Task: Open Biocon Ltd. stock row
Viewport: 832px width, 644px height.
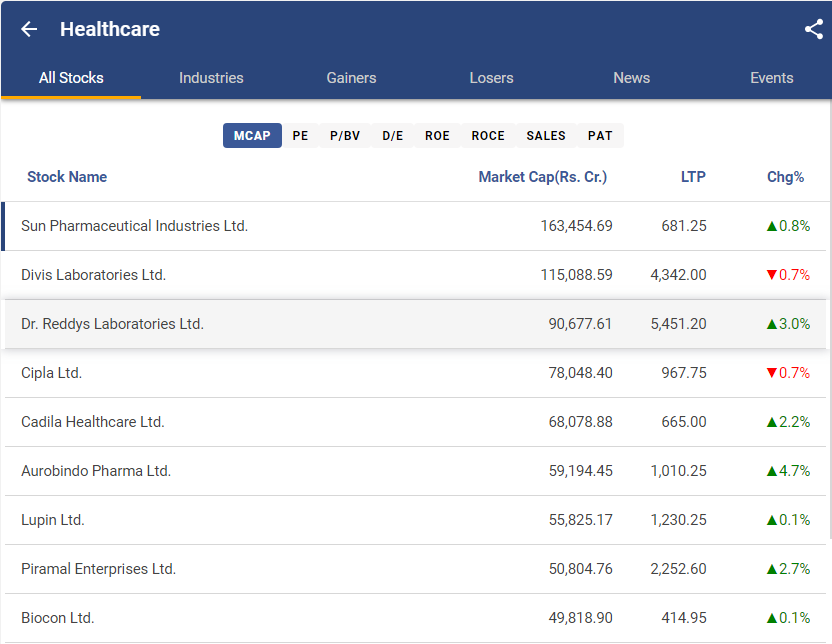Action: coord(415,618)
